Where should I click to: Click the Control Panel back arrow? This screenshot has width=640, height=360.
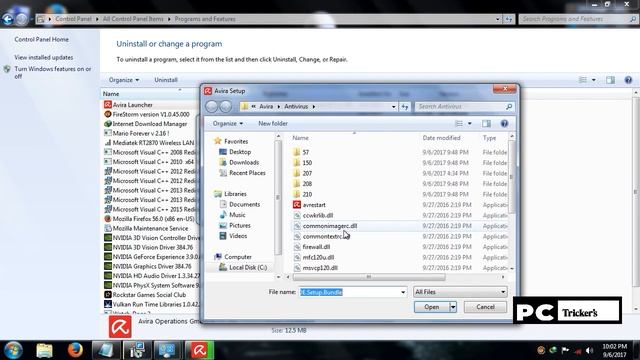7,19
